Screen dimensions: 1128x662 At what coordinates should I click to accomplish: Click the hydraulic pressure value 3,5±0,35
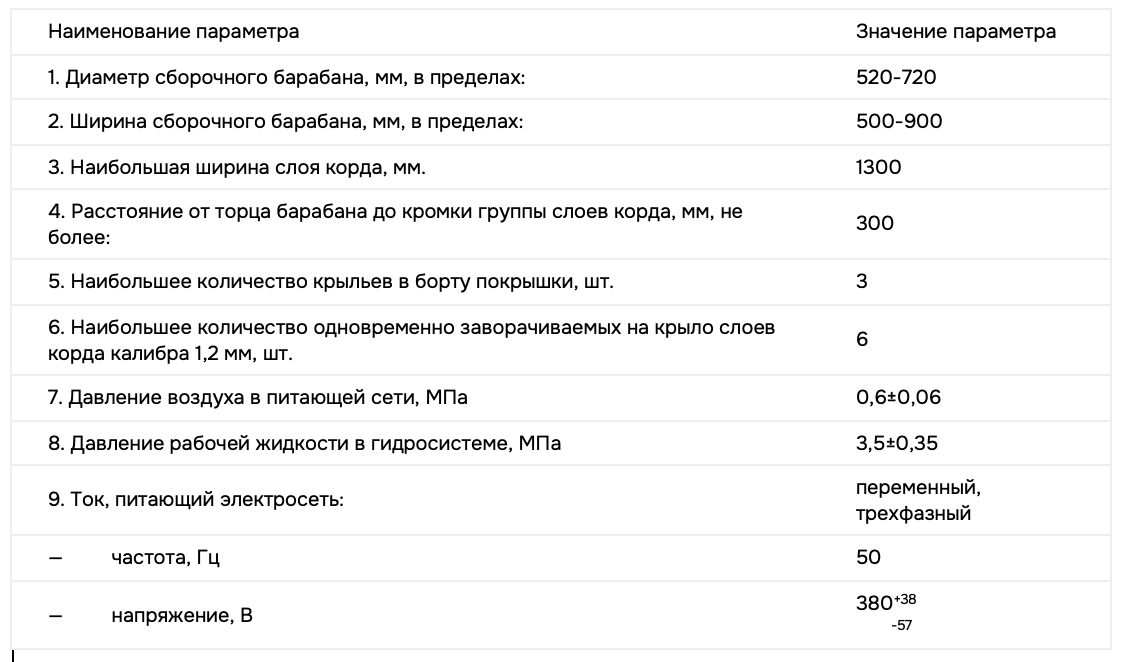pos(897,443)
